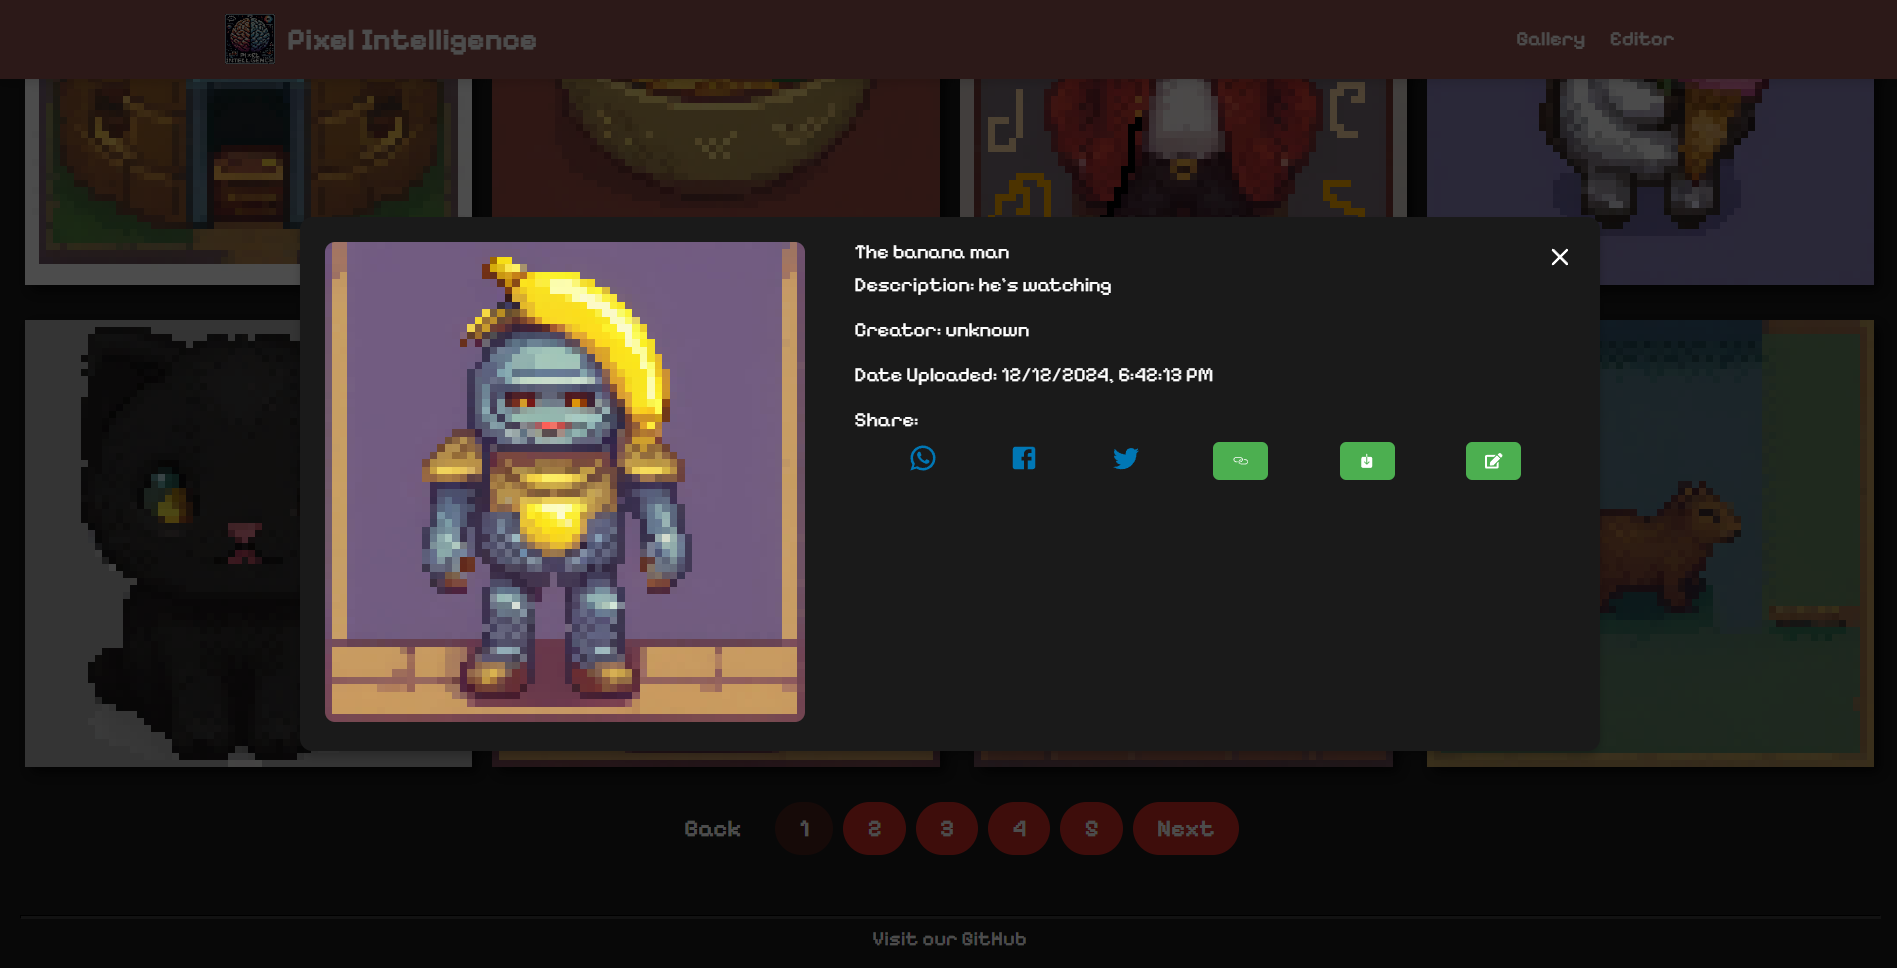The height and width of the screenshot is (968, 1897).
Task: Close the banana man details dialog
Action: (x=1560, y=257)
